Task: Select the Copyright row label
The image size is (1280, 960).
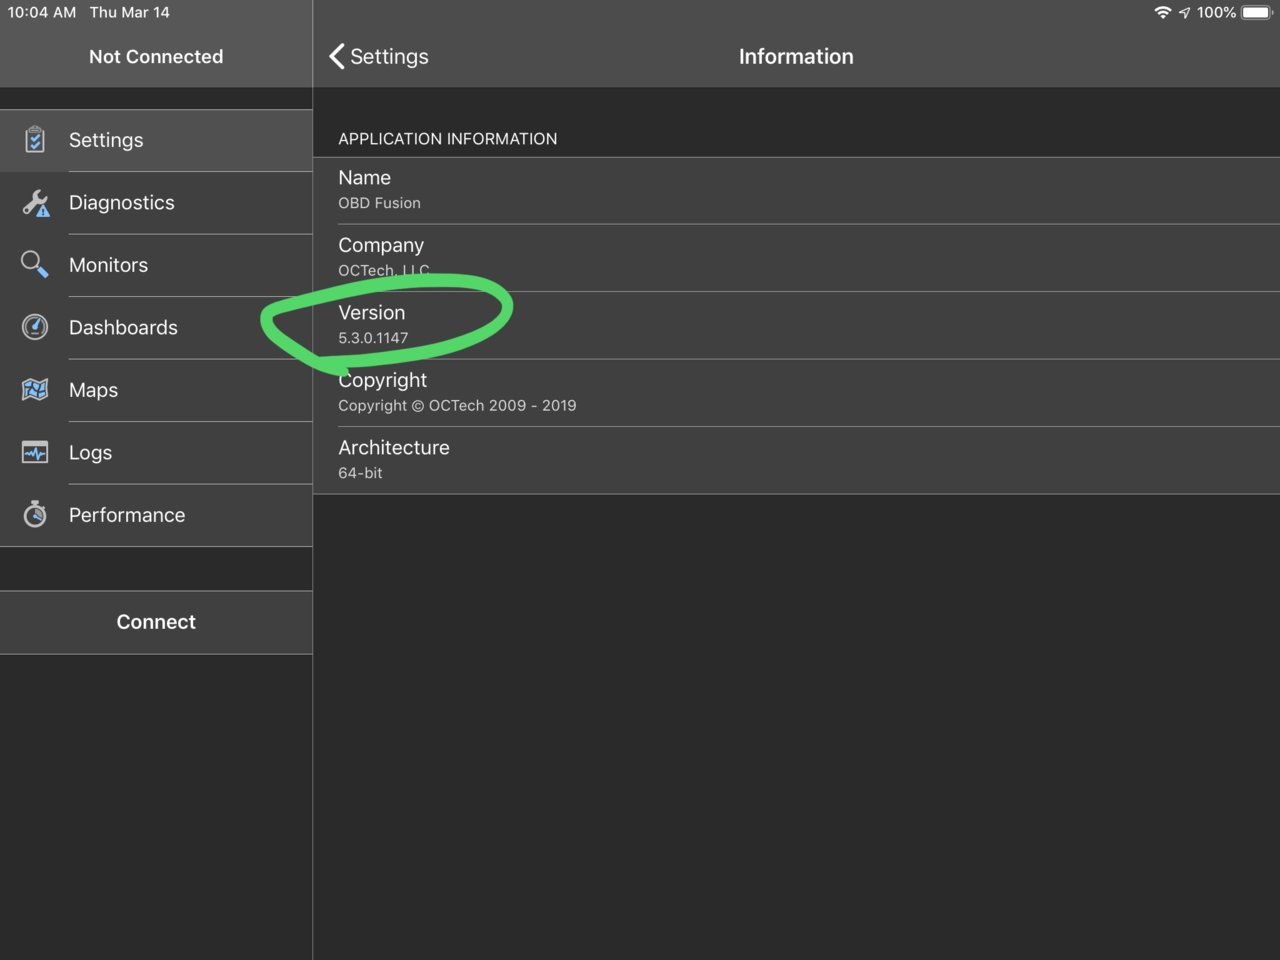Action: (382, 380)
